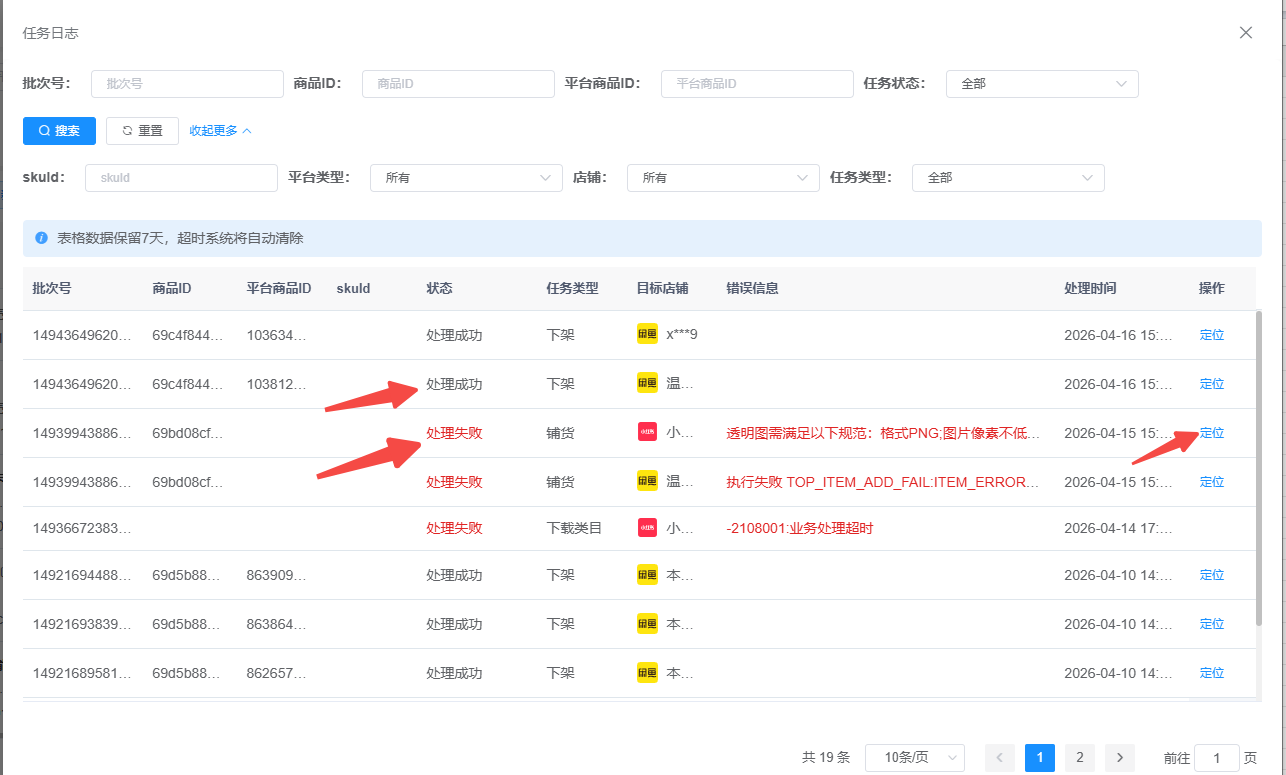Click 处理成功 status in the x***9 row
Screen dimensions: 1286x775
455,335
